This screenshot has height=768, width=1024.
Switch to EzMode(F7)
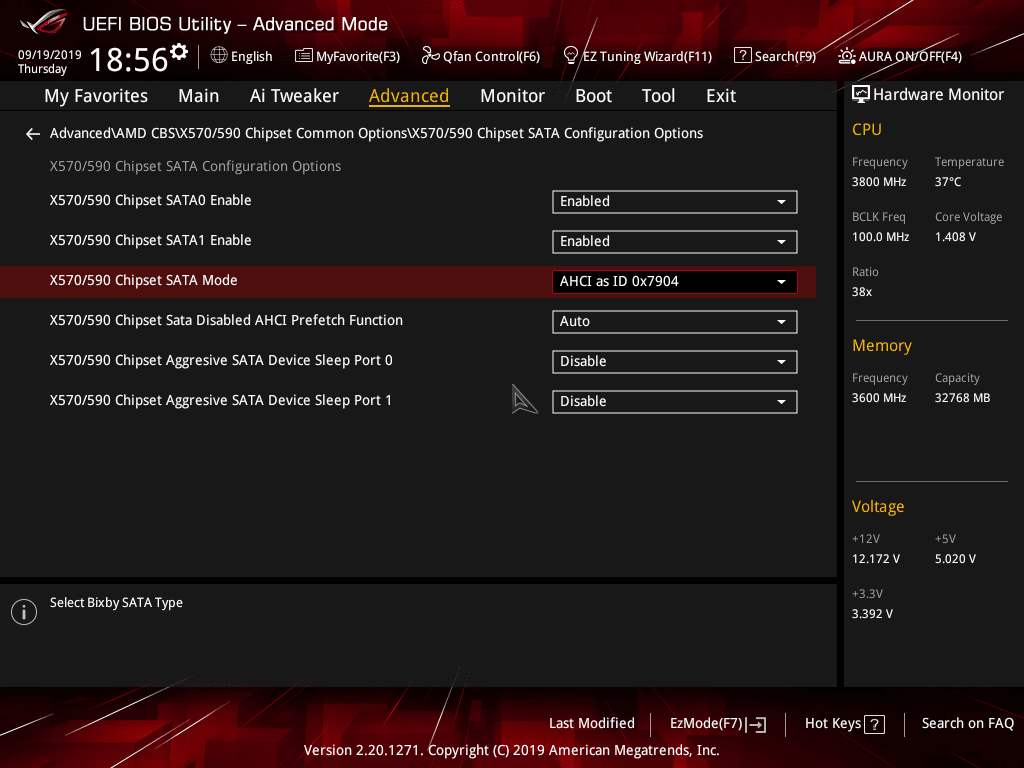[718, 724]
